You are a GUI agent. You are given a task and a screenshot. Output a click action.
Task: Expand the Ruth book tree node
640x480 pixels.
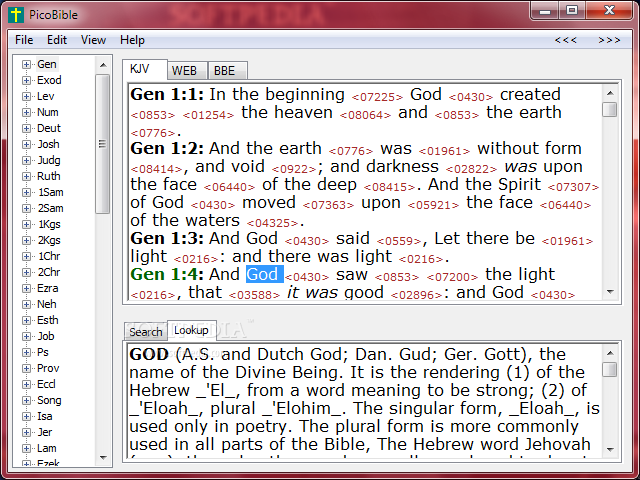click(x=26, y=177)
